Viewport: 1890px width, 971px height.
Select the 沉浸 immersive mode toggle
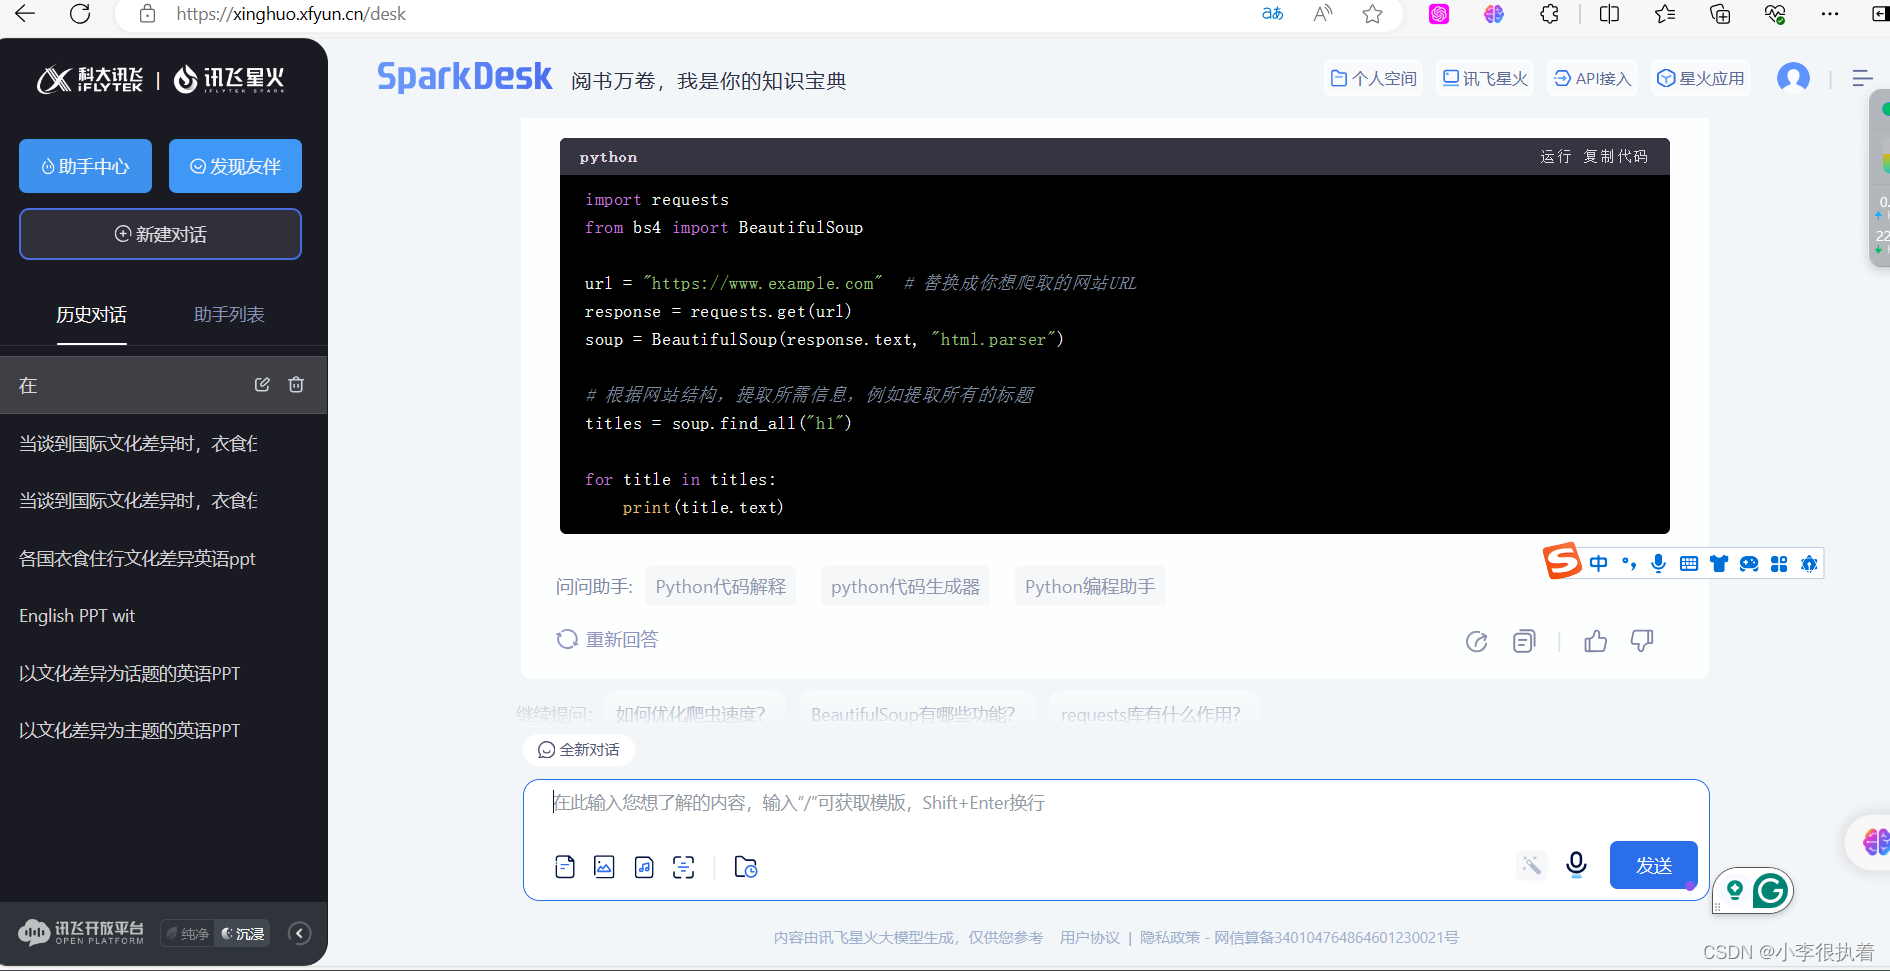point(243,934)
